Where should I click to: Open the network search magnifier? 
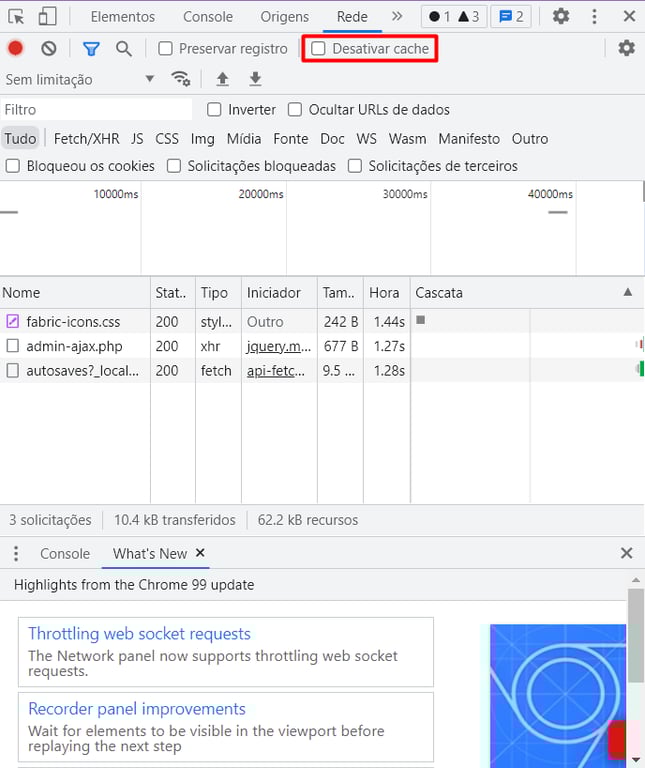(123, 48)
